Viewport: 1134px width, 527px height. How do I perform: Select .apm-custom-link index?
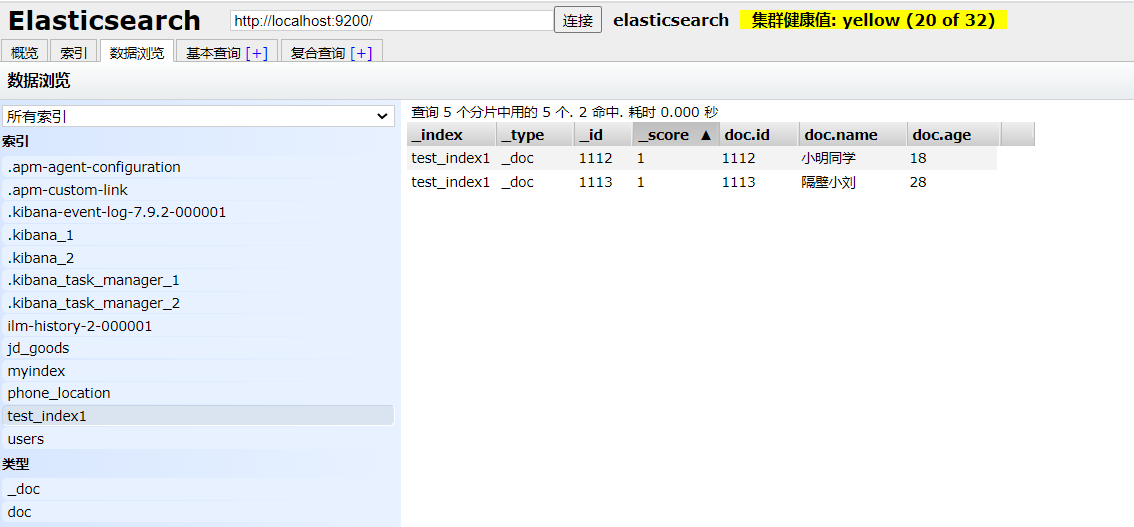tap(198, 190)
